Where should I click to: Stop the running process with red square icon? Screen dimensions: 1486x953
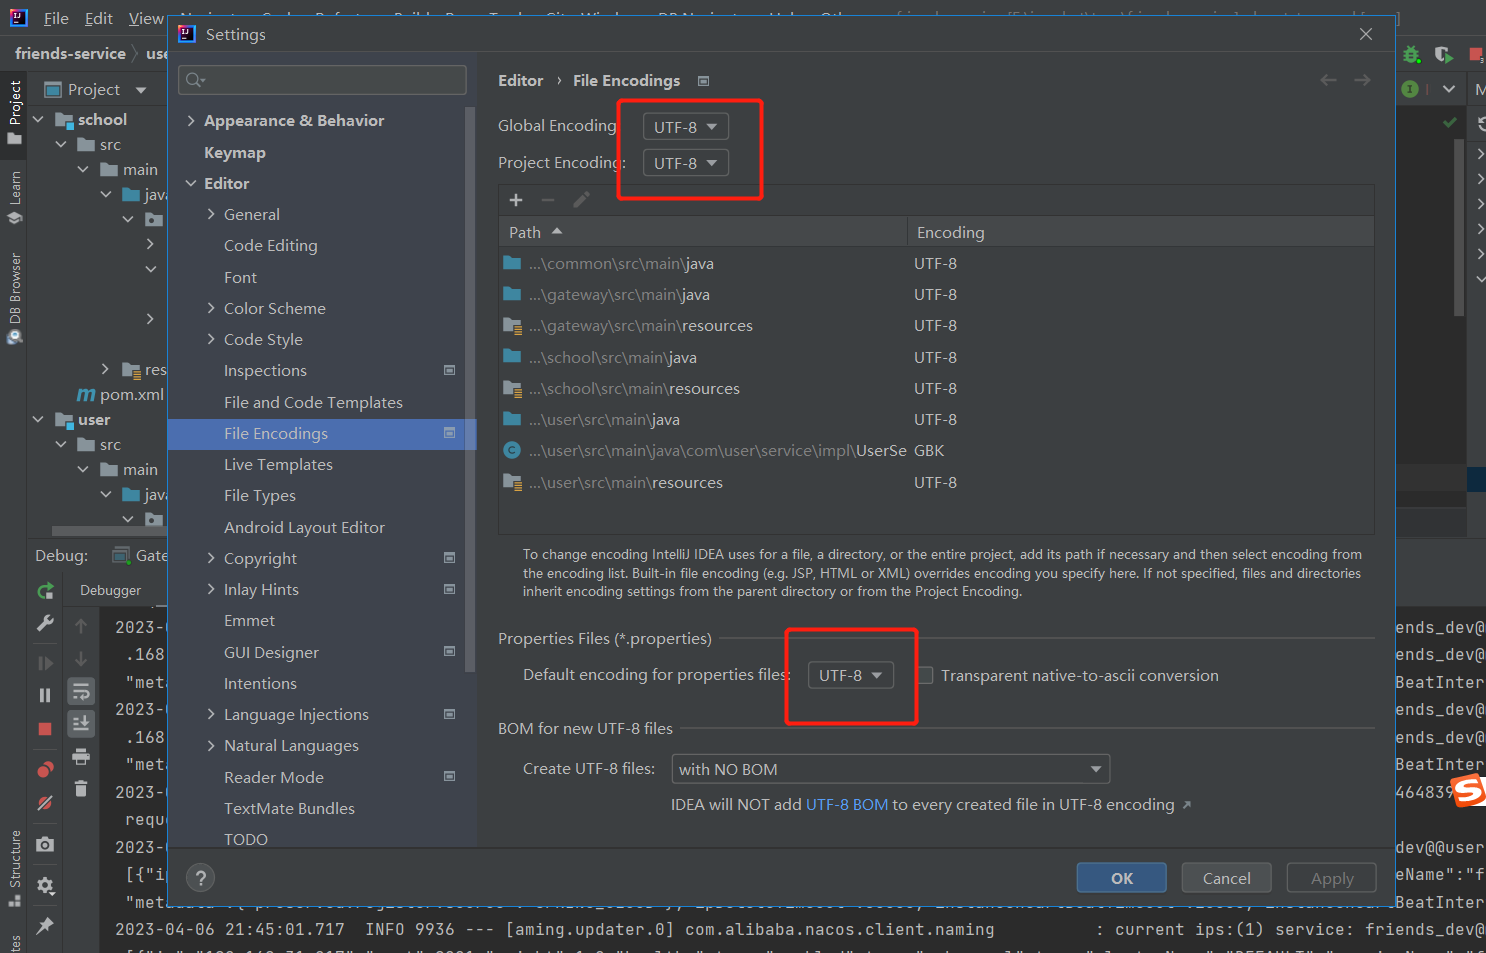[x=45, y=727]
